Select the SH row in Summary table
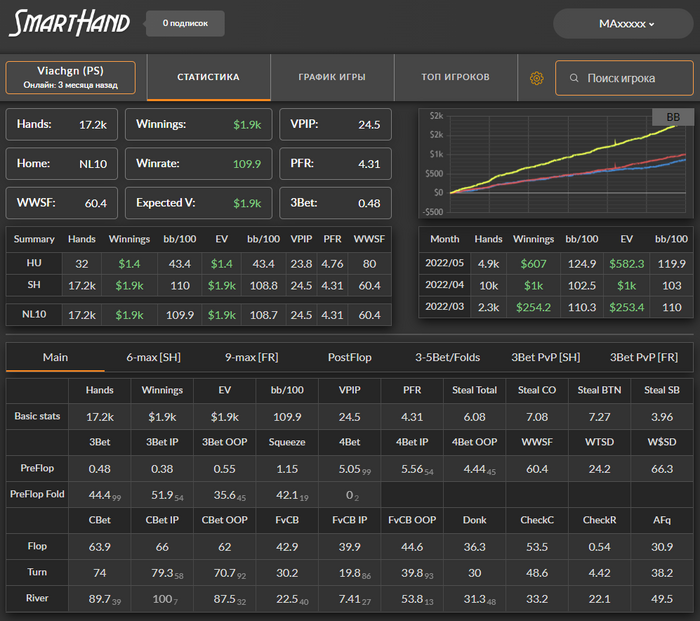 [x=199, y=285]
